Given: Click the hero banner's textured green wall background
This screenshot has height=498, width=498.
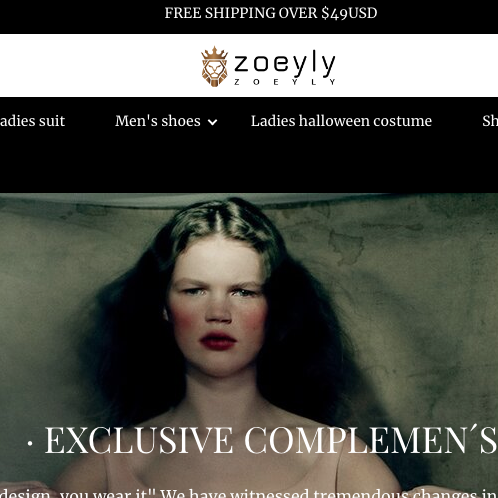Looking at the screenshot, I should click(417, 300).
